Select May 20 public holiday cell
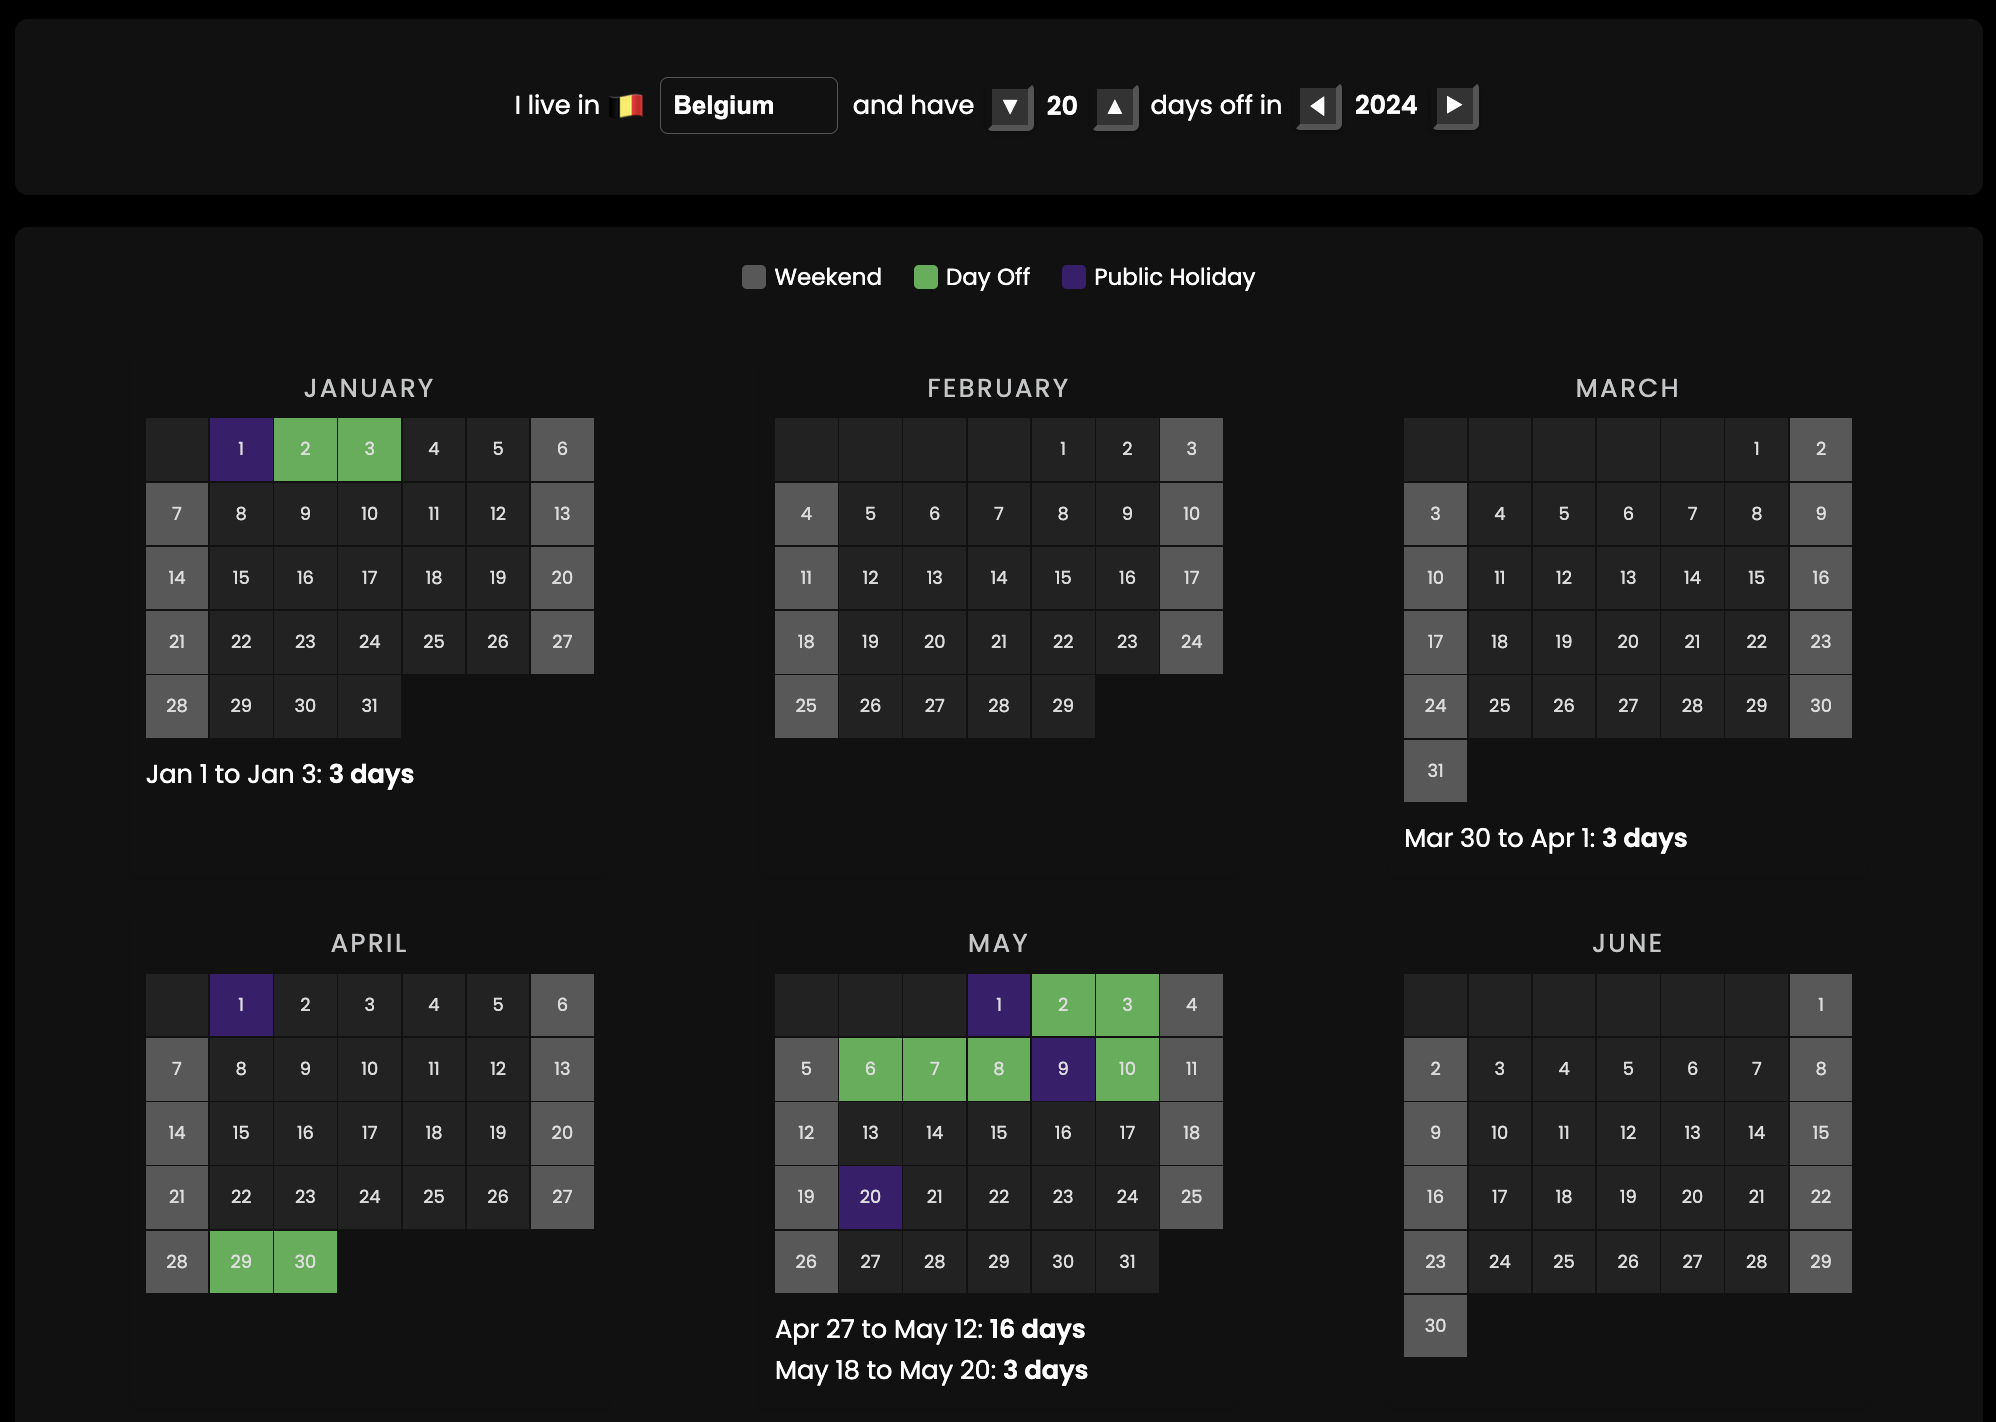This screenshot has width=1996, height=1422. (x=870, y=1197)
